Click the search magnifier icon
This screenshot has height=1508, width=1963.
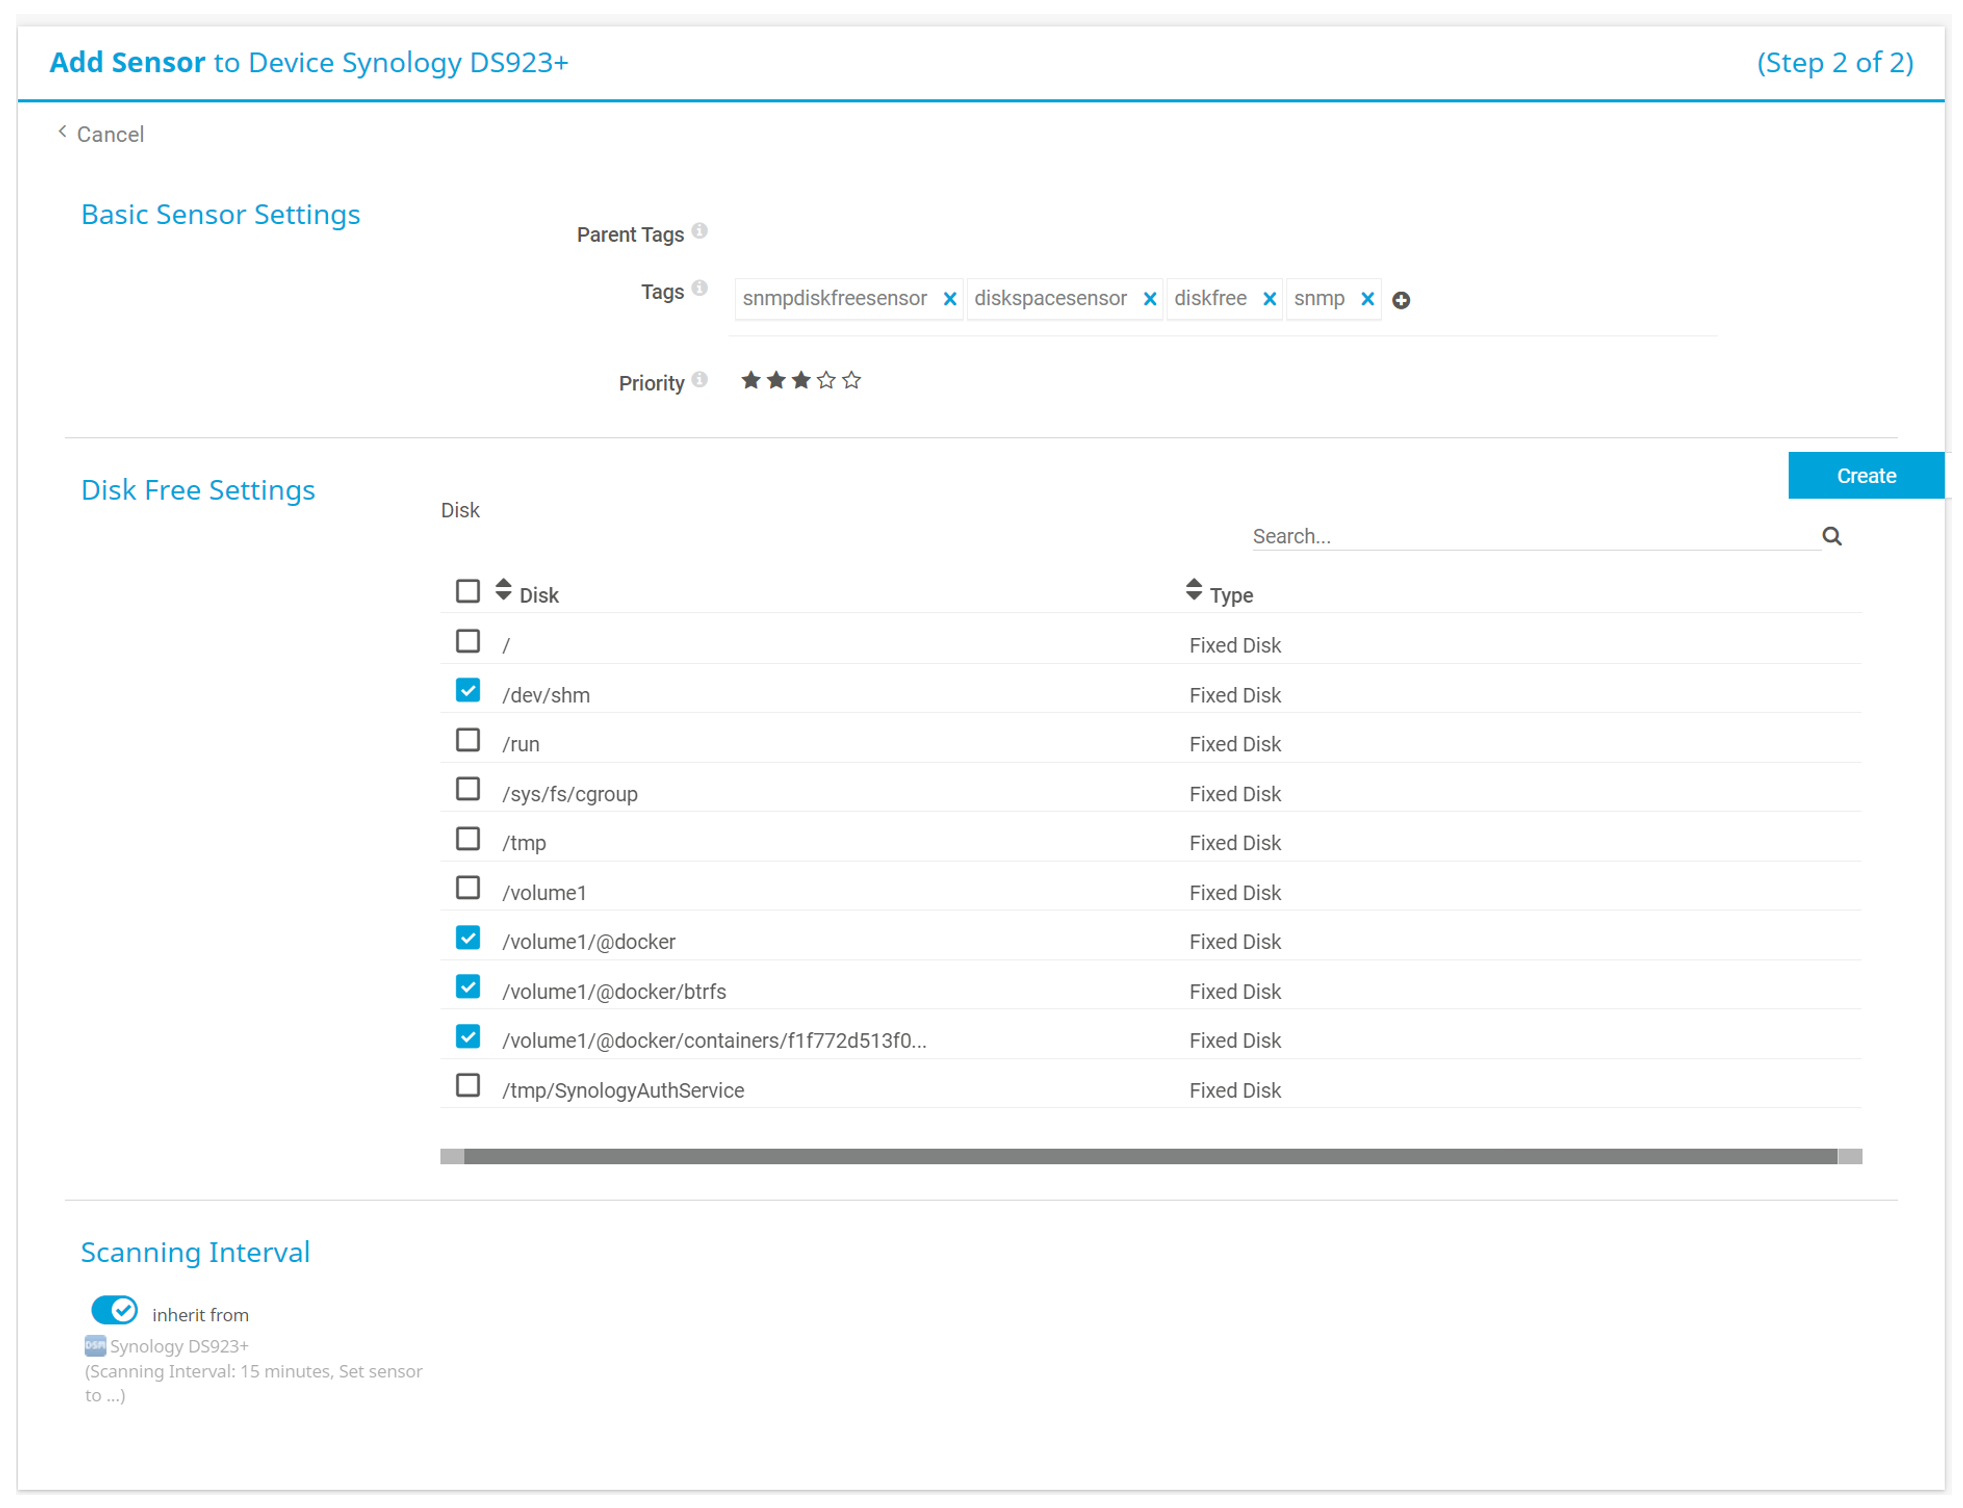click(1831, 536)
